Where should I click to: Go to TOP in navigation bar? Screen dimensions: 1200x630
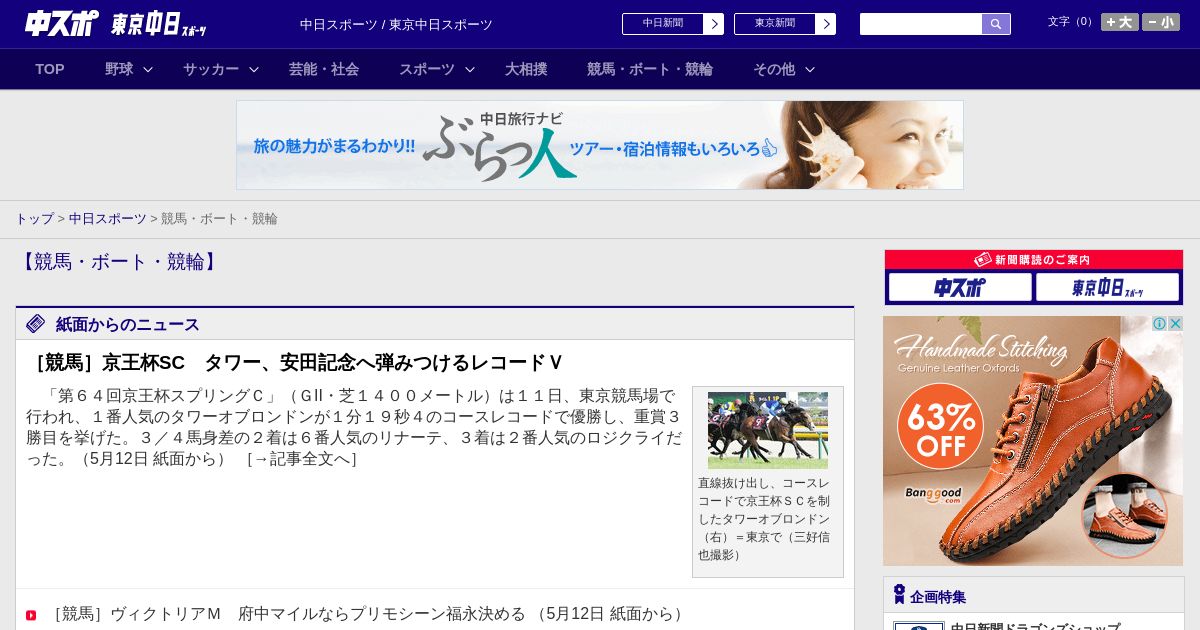[50, 69]
